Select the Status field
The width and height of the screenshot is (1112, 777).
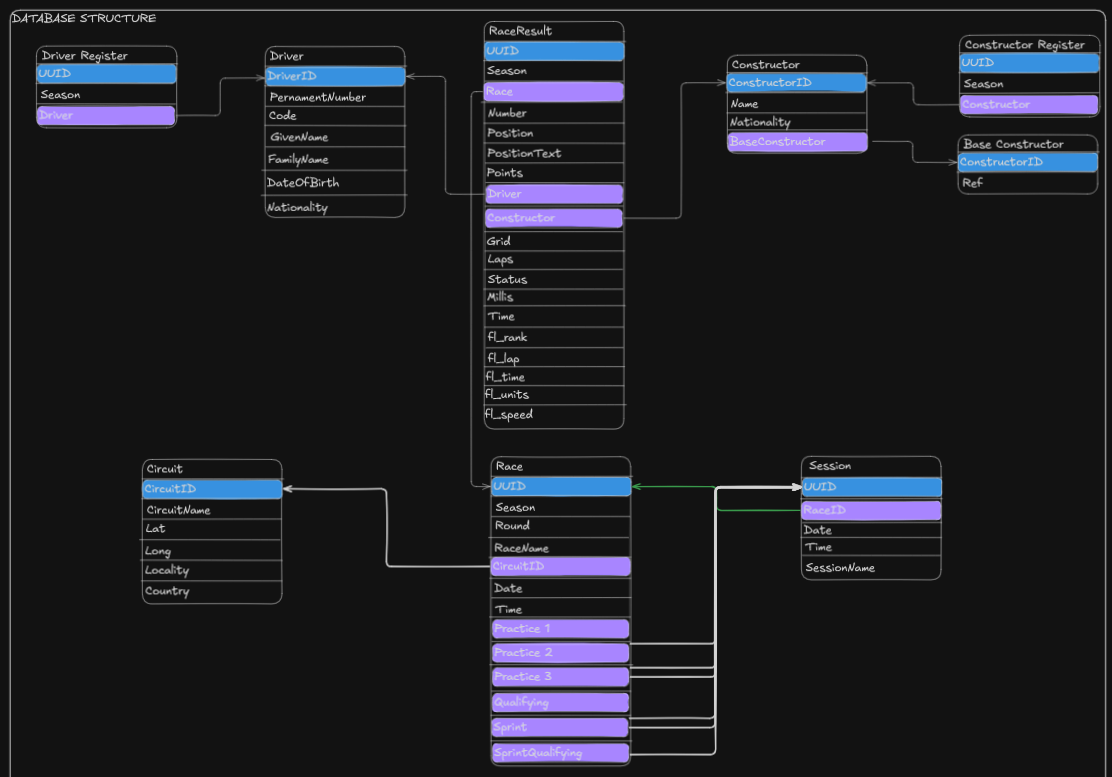(554, 279)
